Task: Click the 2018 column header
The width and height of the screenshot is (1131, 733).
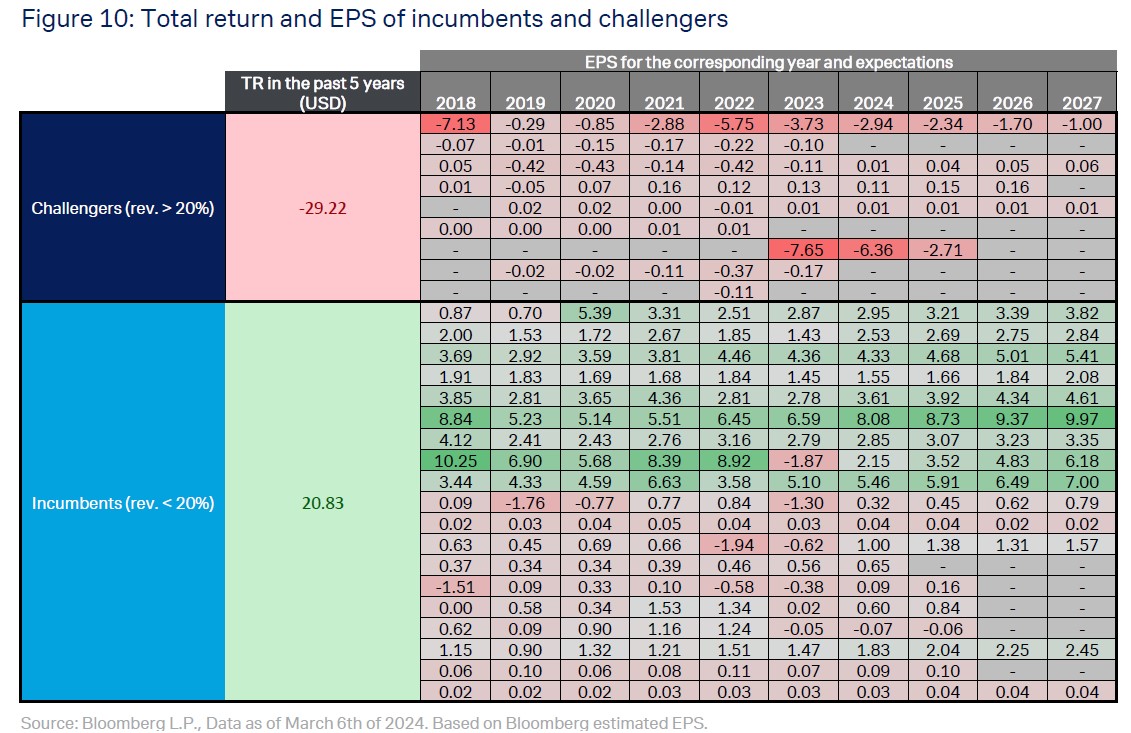Action: point(456,102)
